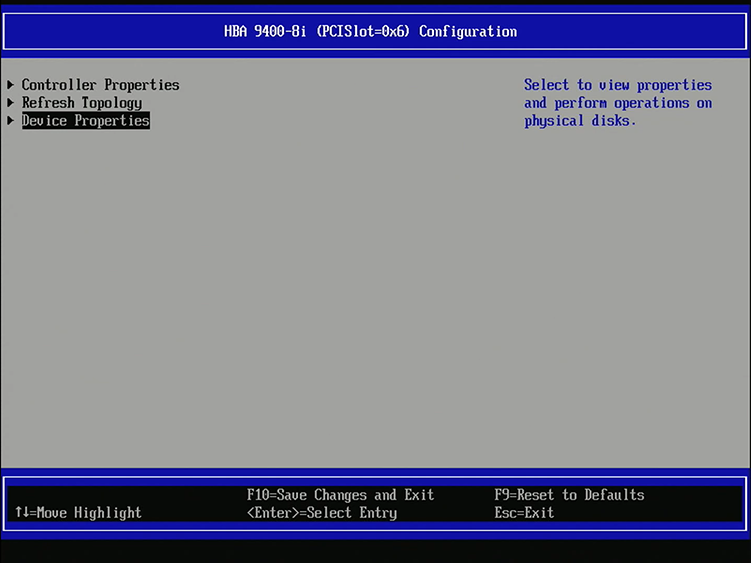Click the 'Esc=Exit' hint
Image resolution: width=751 pixels, height=563 pixels.
click(x=524, y=513)
